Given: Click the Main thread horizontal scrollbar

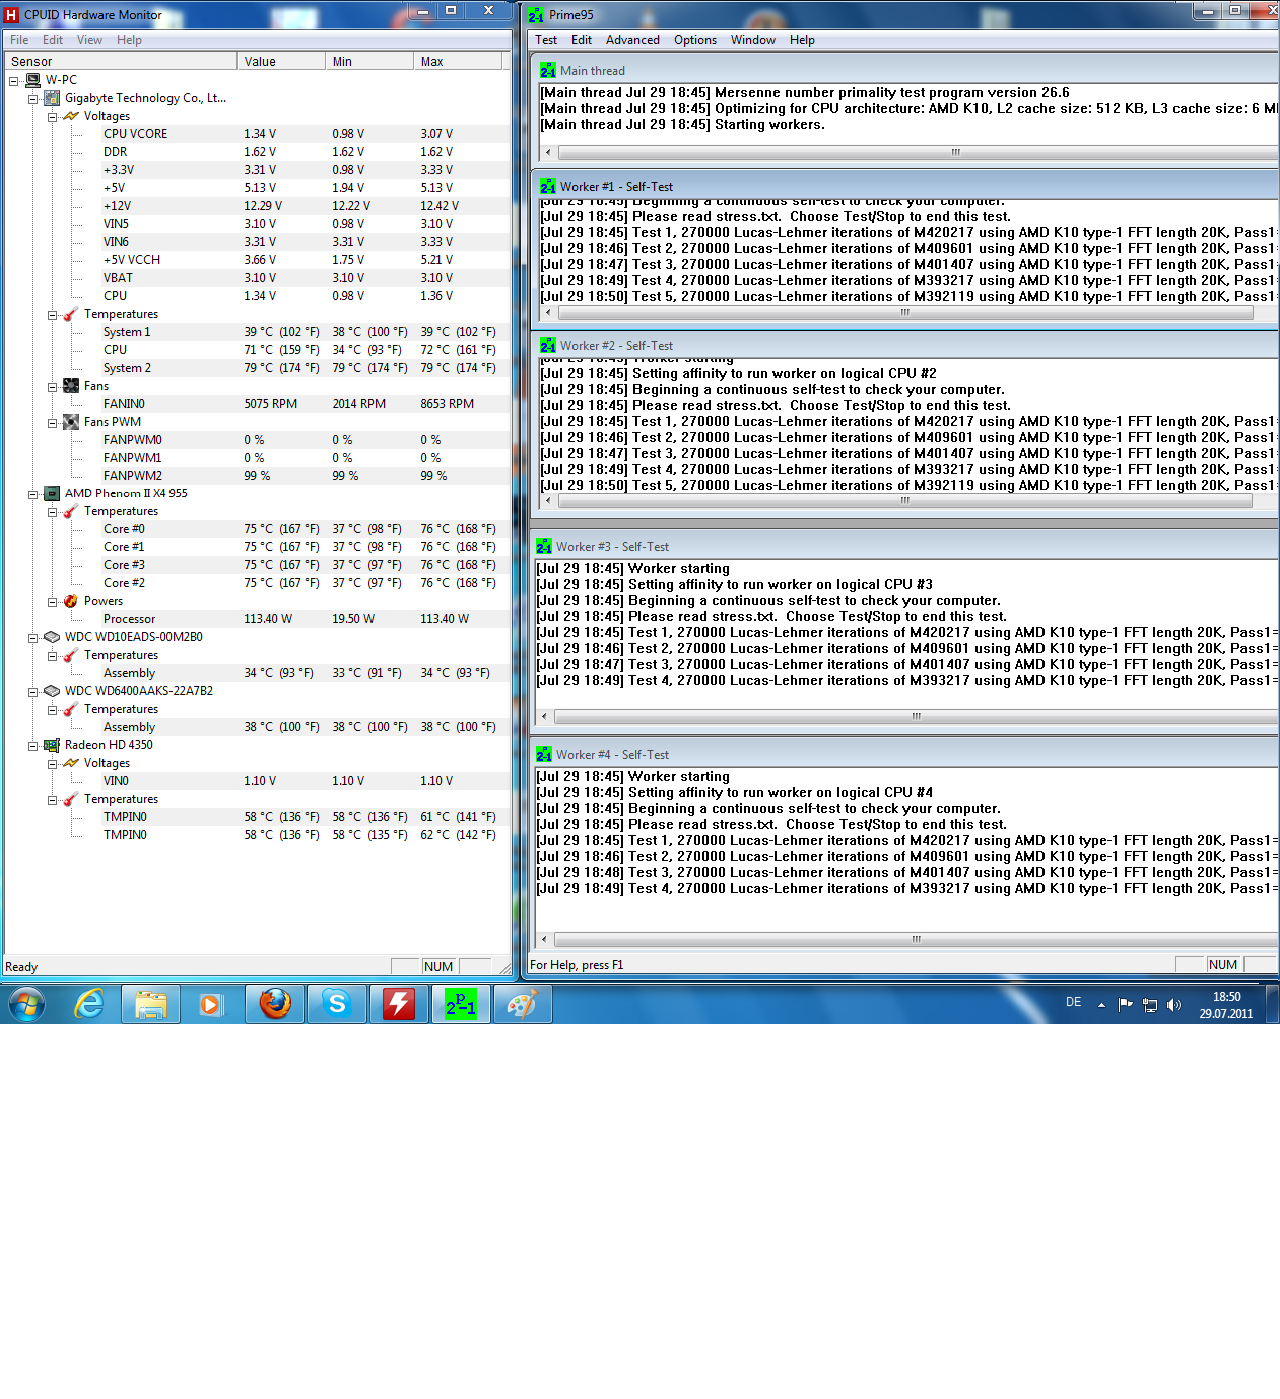Looking at the screenshot, I should point(909,153).
